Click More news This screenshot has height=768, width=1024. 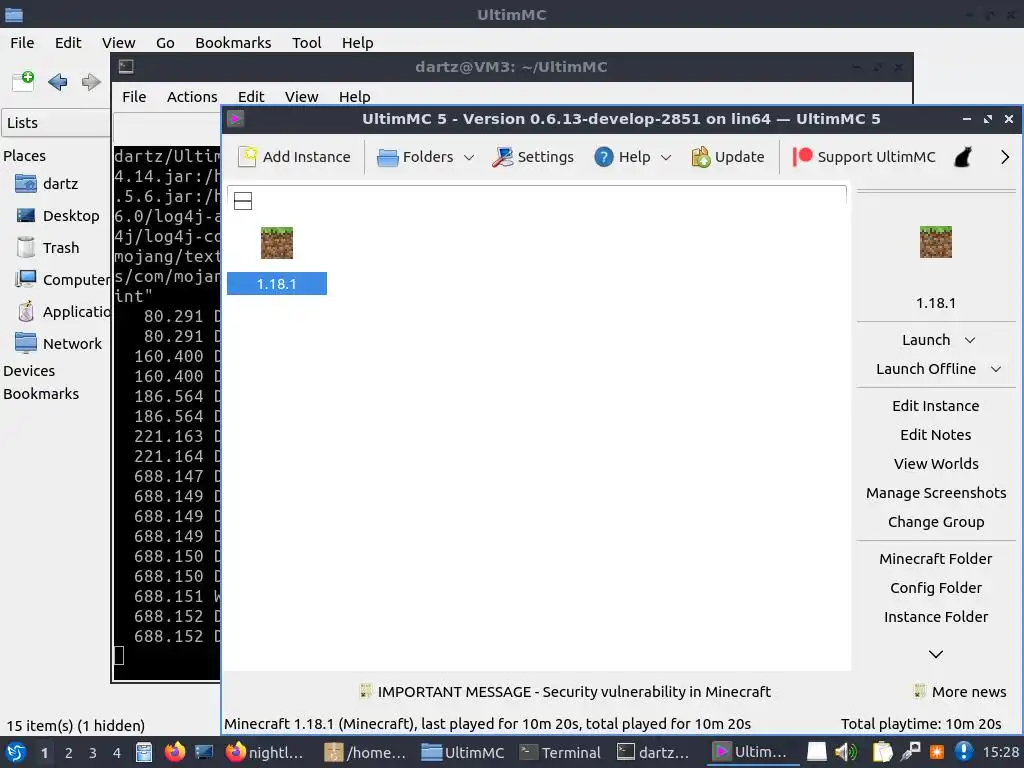click(x=960, y=692)
